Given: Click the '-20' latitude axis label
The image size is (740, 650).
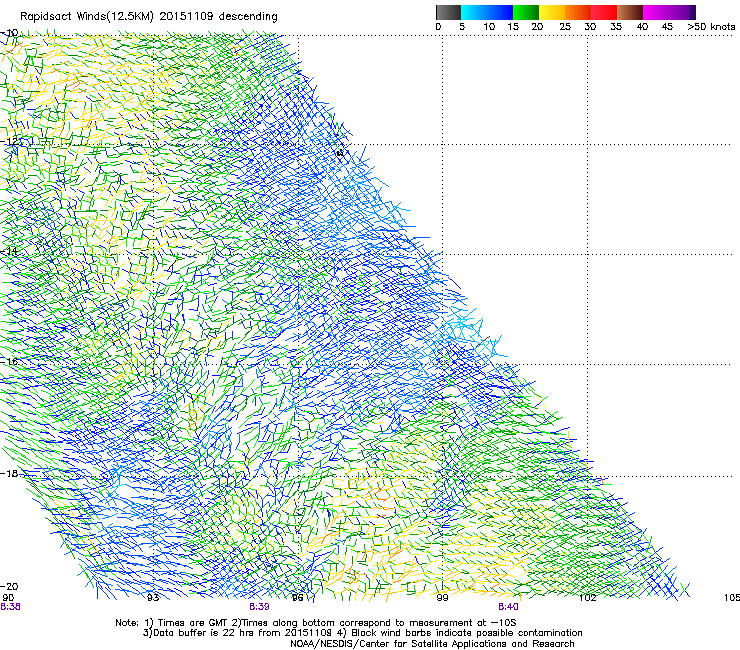Looking at the screenshot, I should tap(9, 586).
